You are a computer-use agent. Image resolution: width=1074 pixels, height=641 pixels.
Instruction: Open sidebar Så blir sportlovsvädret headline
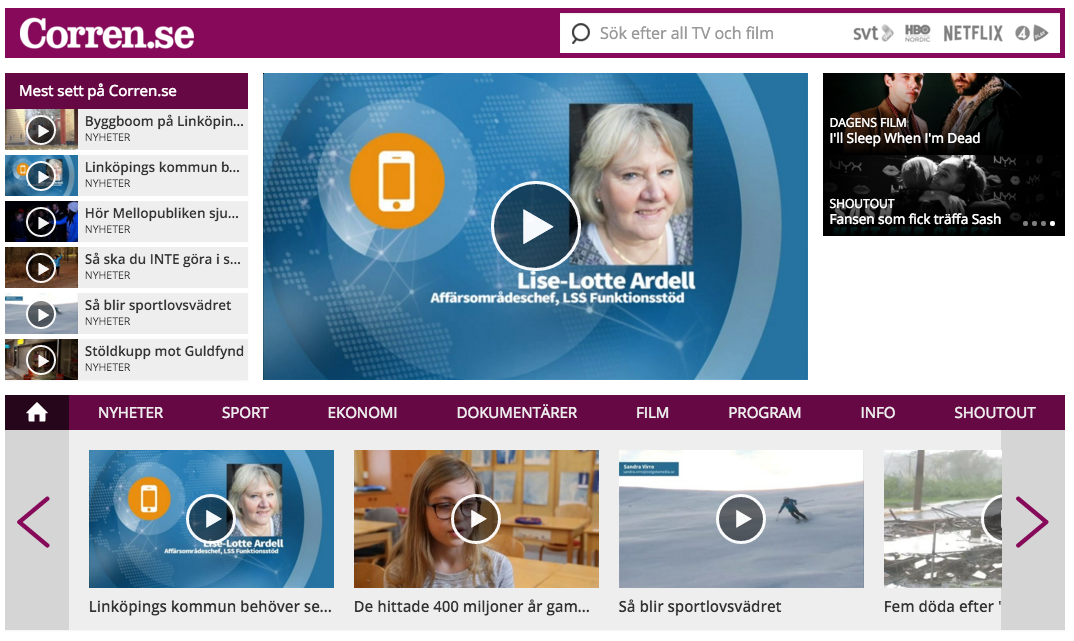(x=158, y=305)
